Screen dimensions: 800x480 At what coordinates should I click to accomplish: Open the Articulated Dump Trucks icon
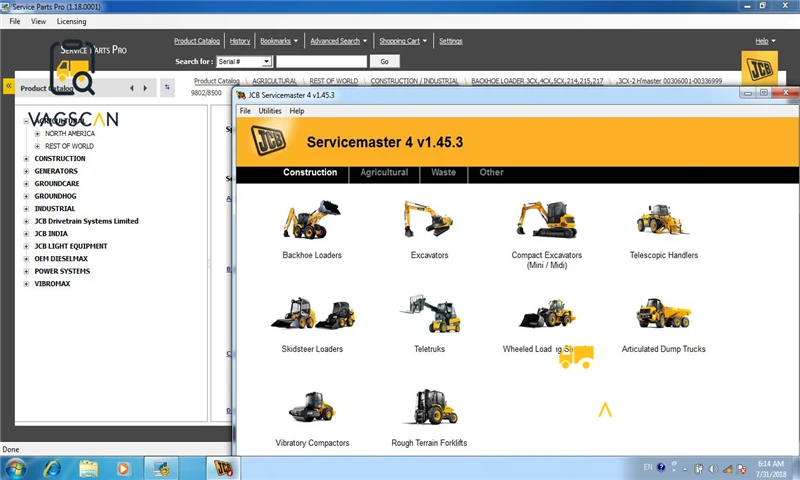pyautogui.click(x=663, y=316)
